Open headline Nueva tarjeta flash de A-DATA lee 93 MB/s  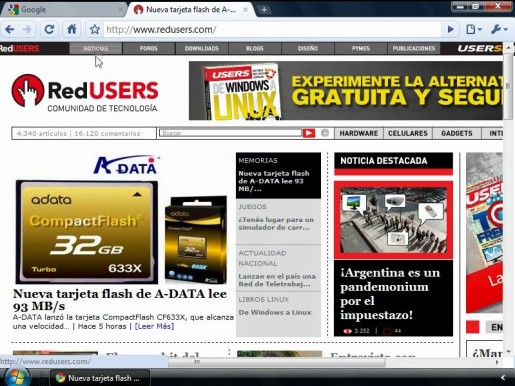[x=120, y=300]
